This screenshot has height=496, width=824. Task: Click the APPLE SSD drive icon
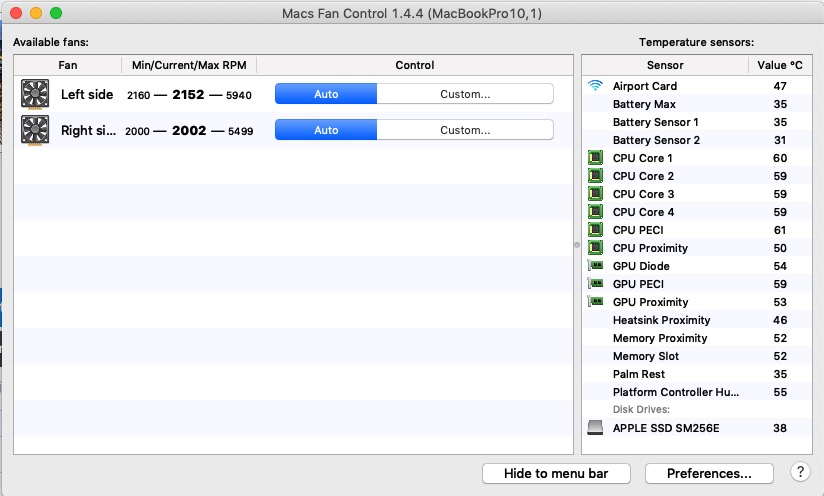pos(595,427)
